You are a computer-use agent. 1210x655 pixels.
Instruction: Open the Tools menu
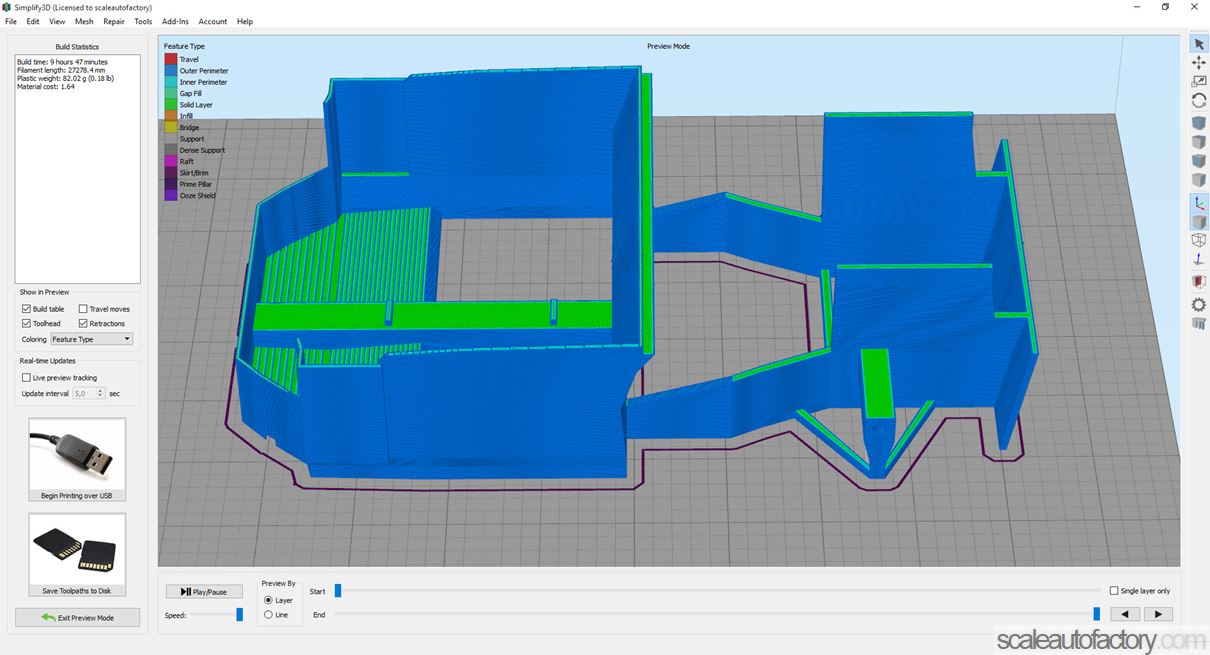(143, 21)
